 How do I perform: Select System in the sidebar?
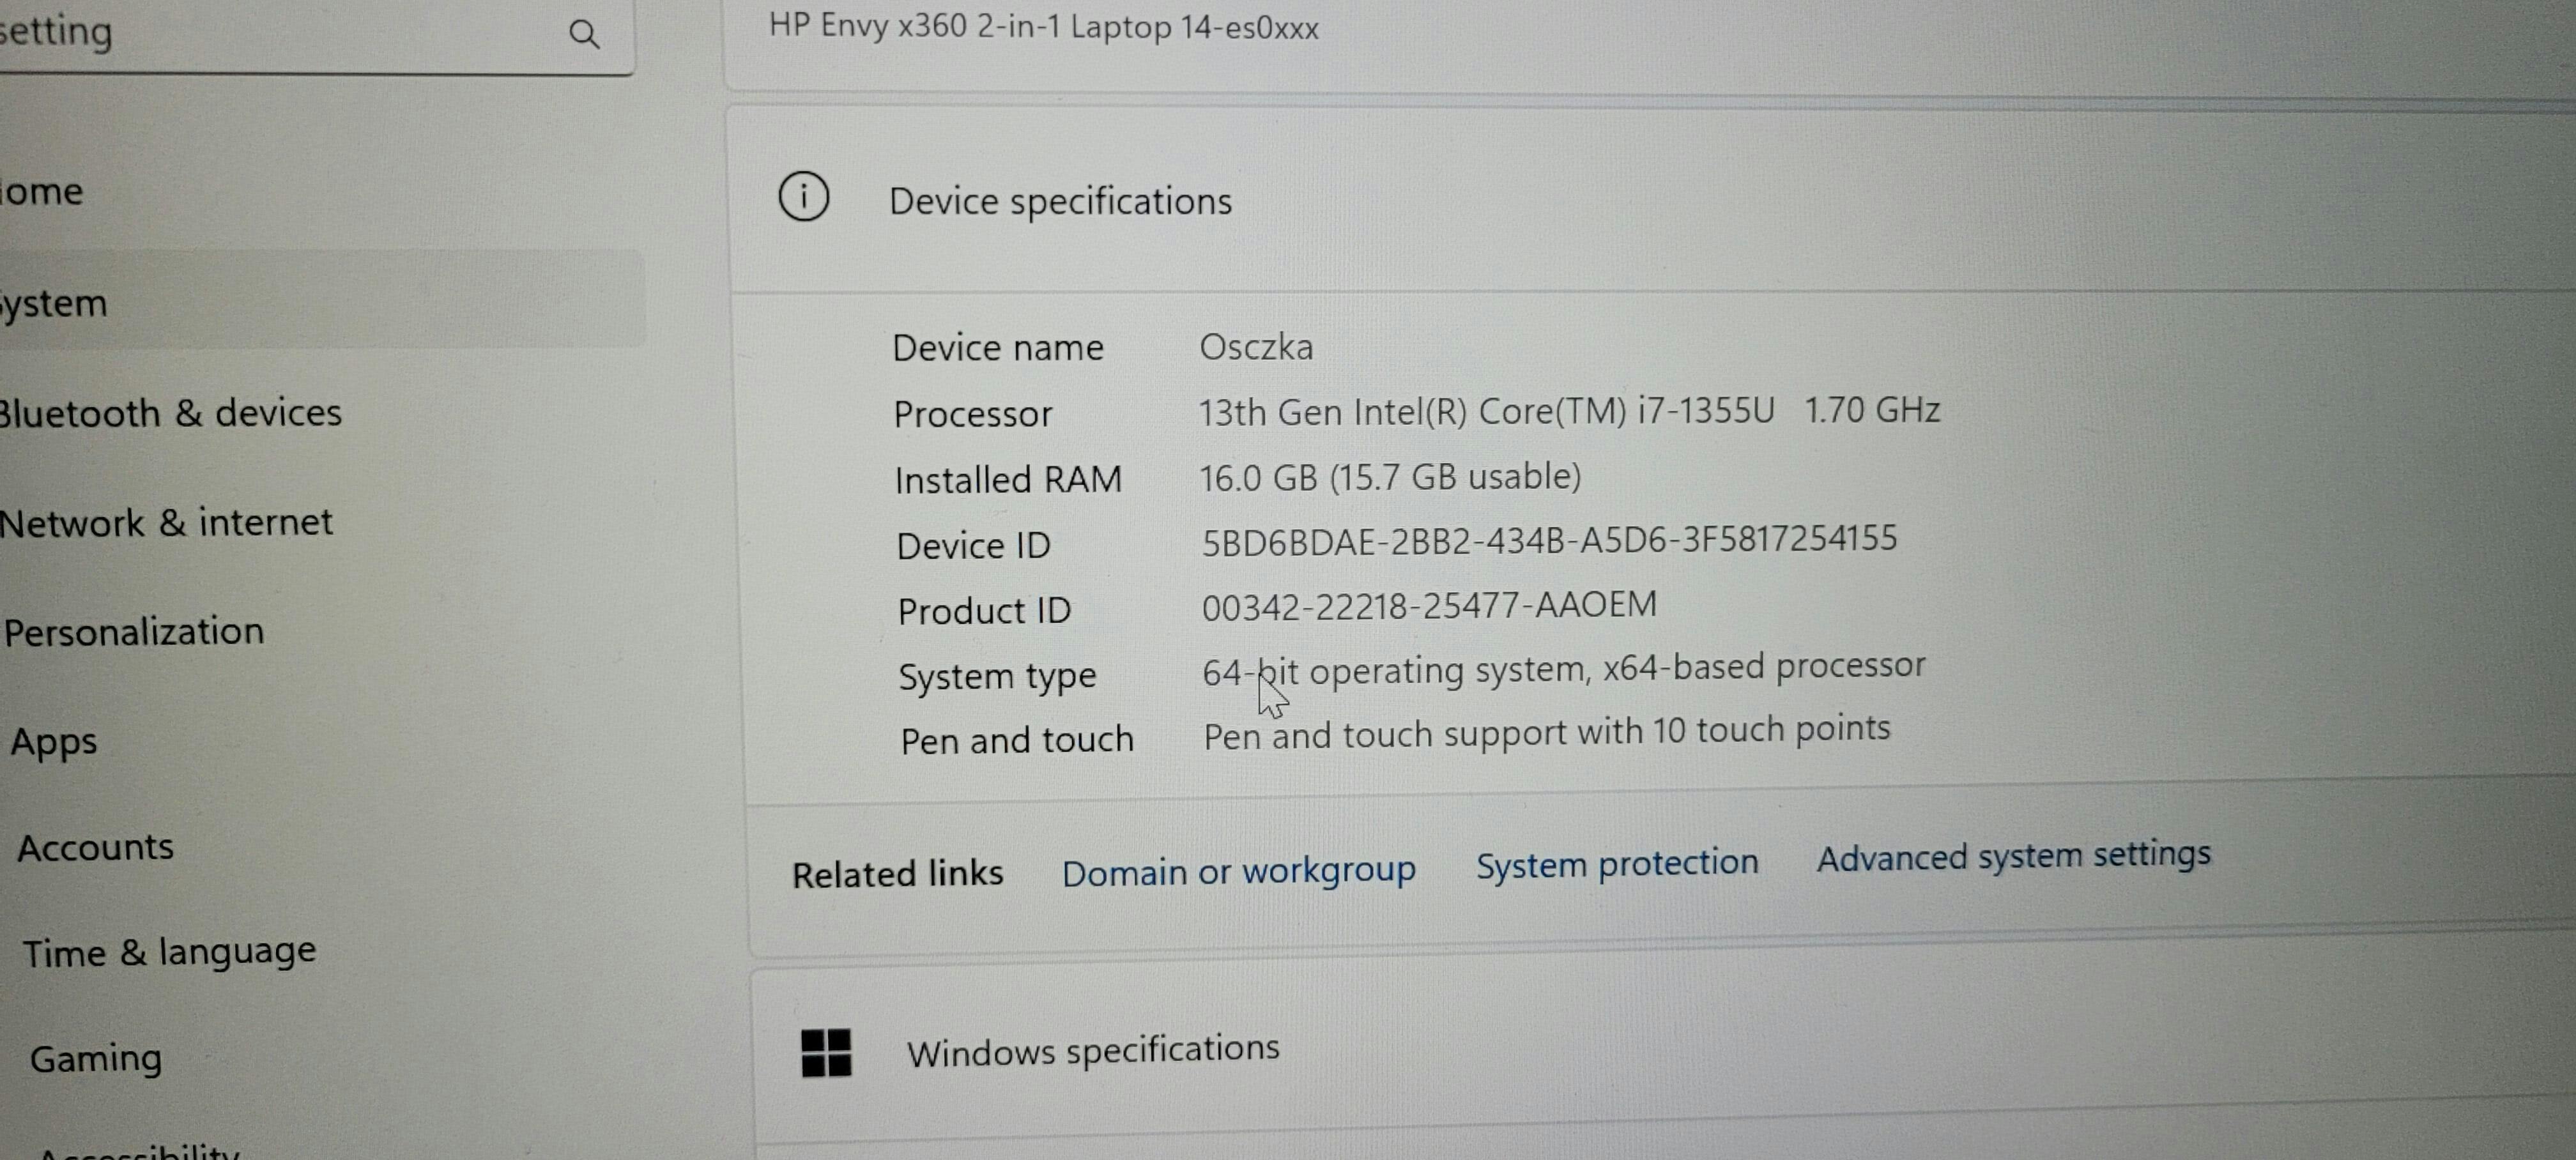point(55,303)
